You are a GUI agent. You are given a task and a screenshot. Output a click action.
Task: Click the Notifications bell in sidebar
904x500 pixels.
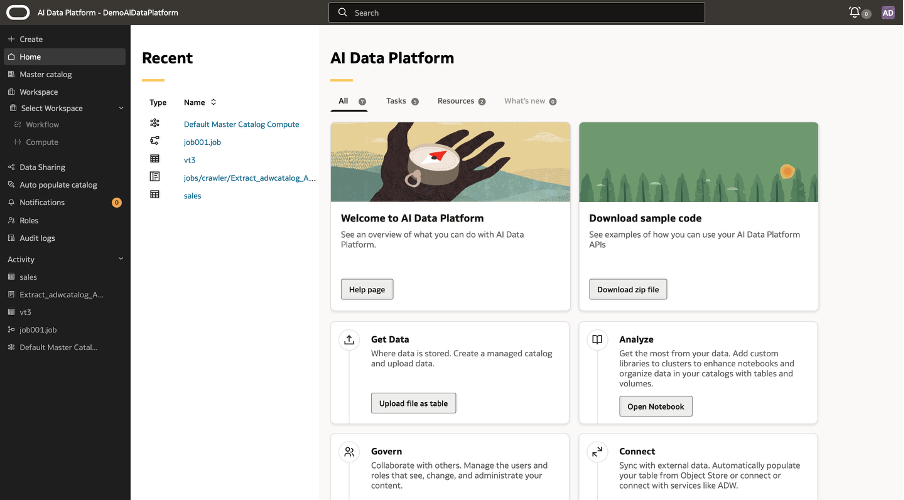coord(11,202)
